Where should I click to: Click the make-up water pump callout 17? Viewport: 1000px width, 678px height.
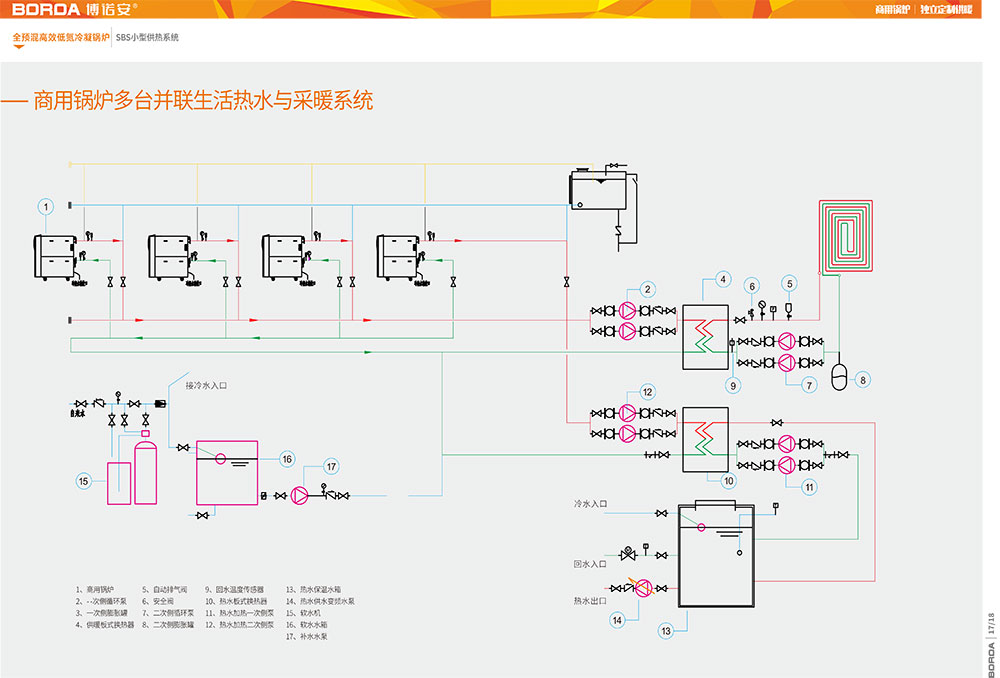(331, 465)
